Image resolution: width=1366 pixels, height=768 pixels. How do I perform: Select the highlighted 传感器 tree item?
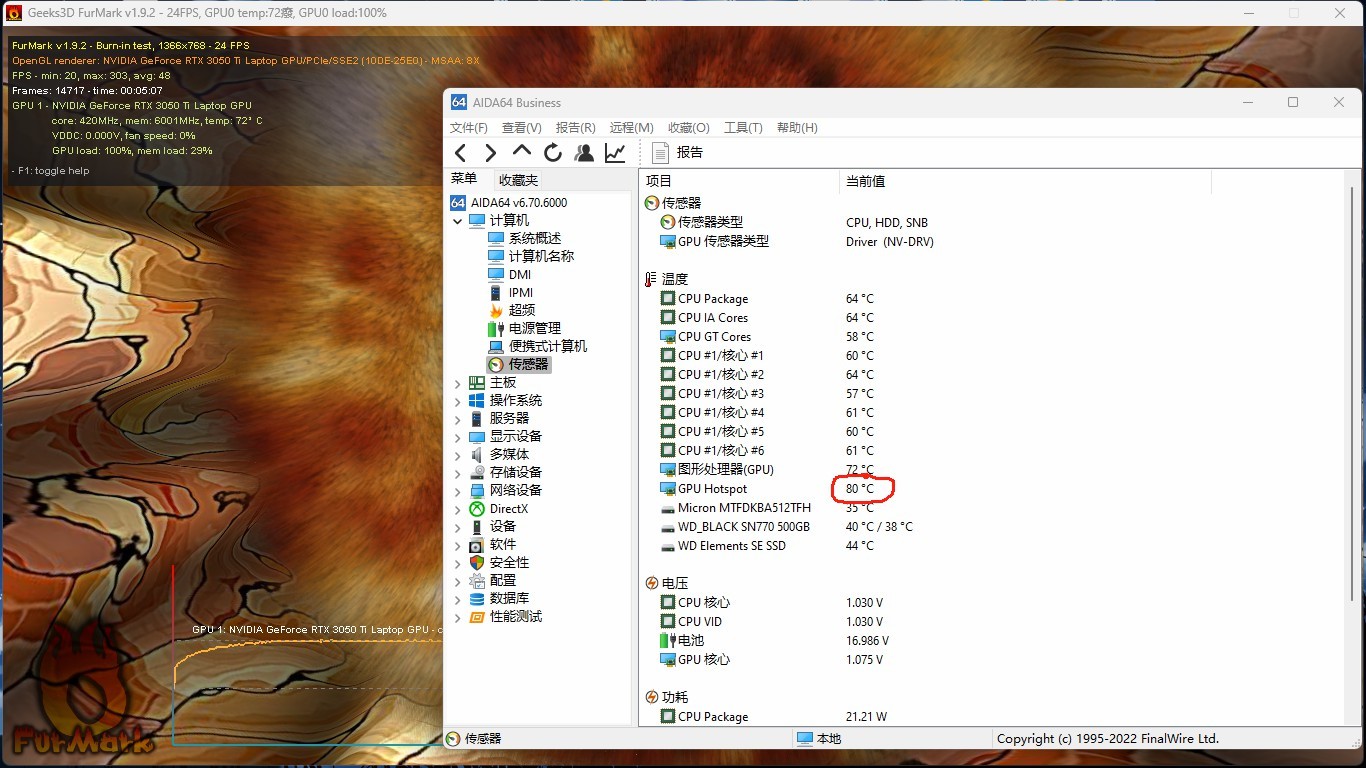(518, 364)
